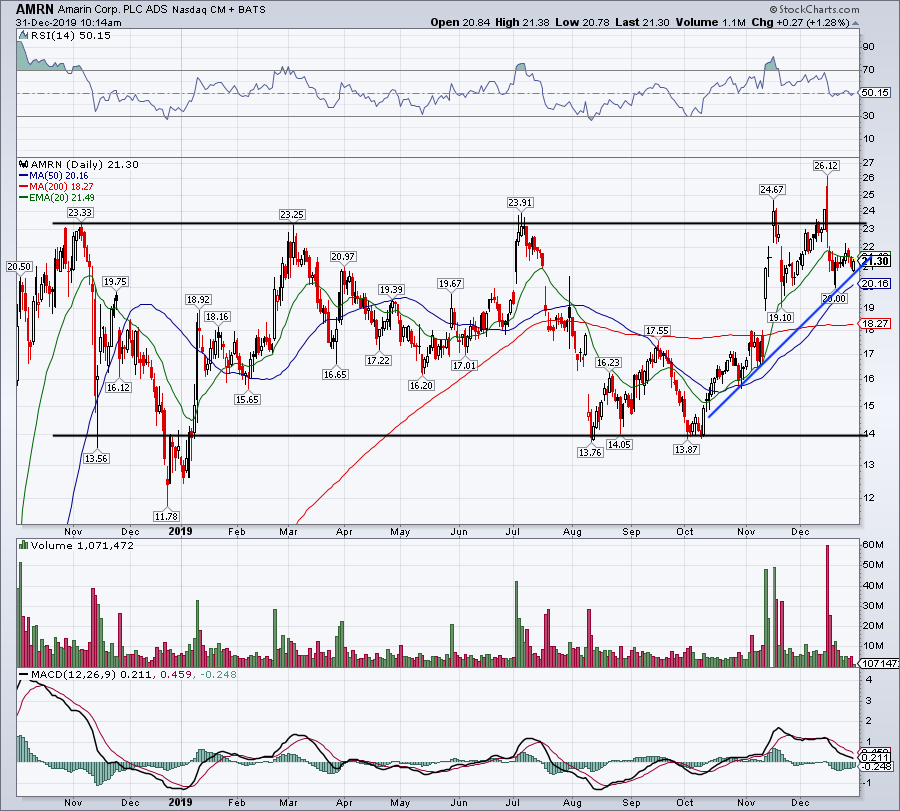
Task: Click the 19.10 price label
Action: pos(780,317)
